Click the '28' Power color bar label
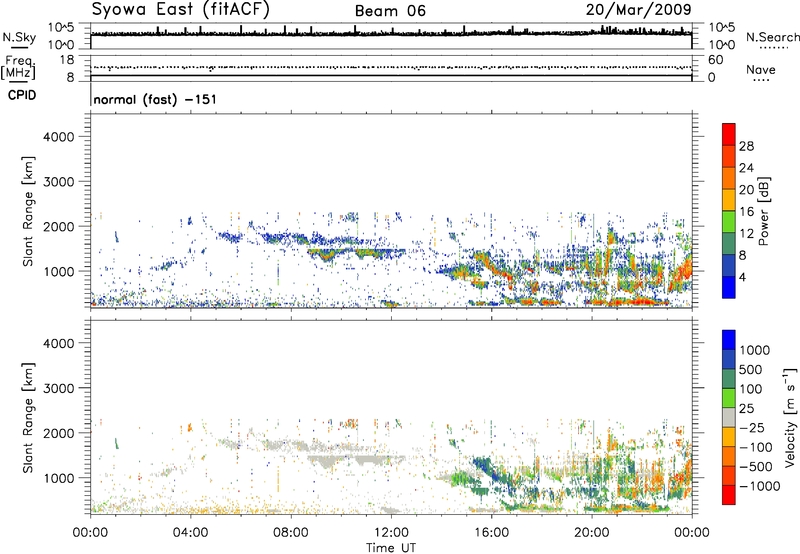 (746, 146)
